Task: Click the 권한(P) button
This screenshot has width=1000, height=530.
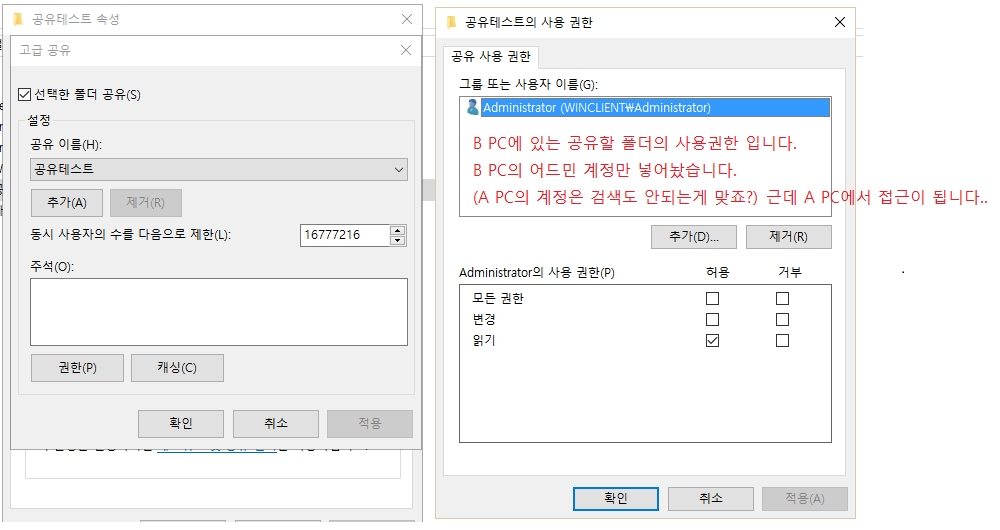Action: [77, 368]
